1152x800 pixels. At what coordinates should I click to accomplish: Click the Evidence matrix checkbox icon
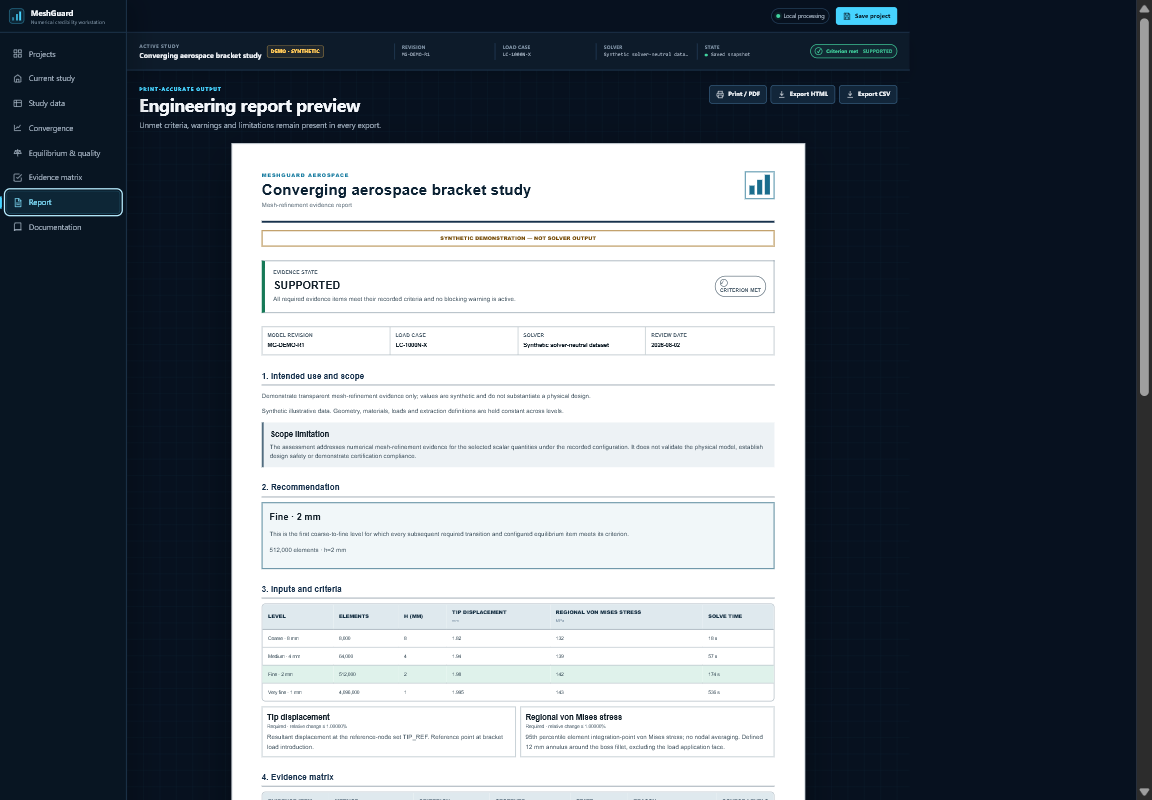(18, 177)
